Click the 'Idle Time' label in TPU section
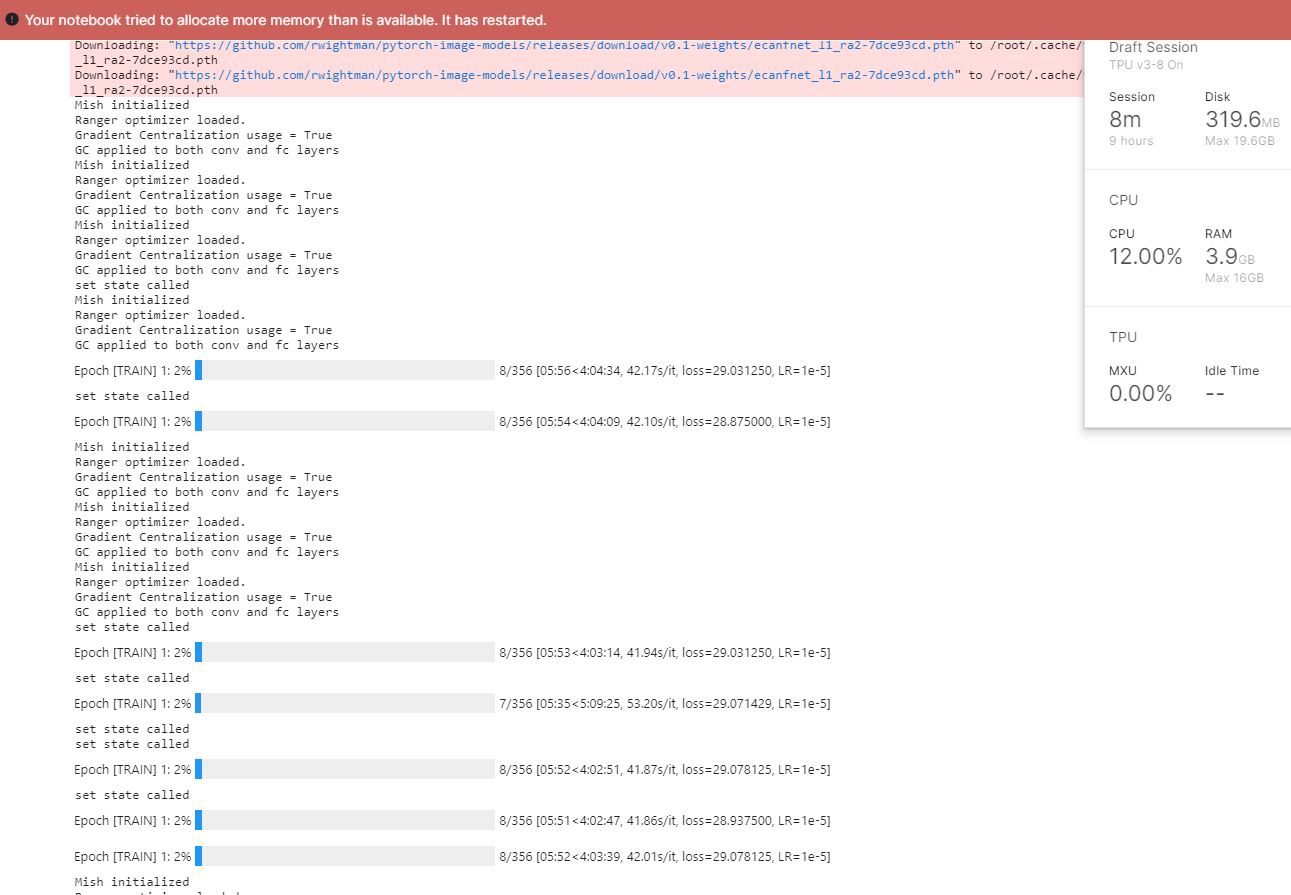 pyautogui.click(x=1232, y=371)
